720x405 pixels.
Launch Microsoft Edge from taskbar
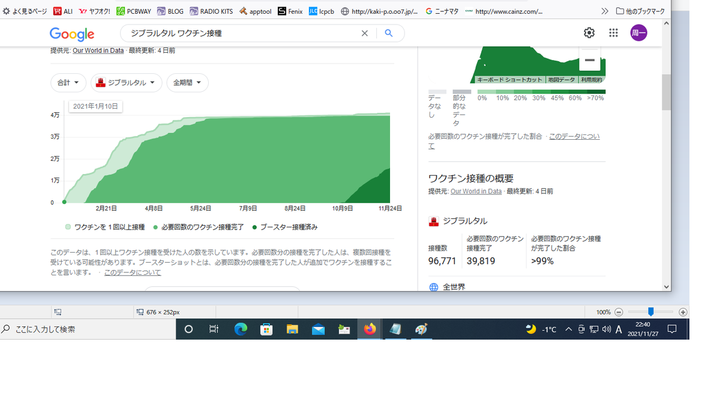241,329
